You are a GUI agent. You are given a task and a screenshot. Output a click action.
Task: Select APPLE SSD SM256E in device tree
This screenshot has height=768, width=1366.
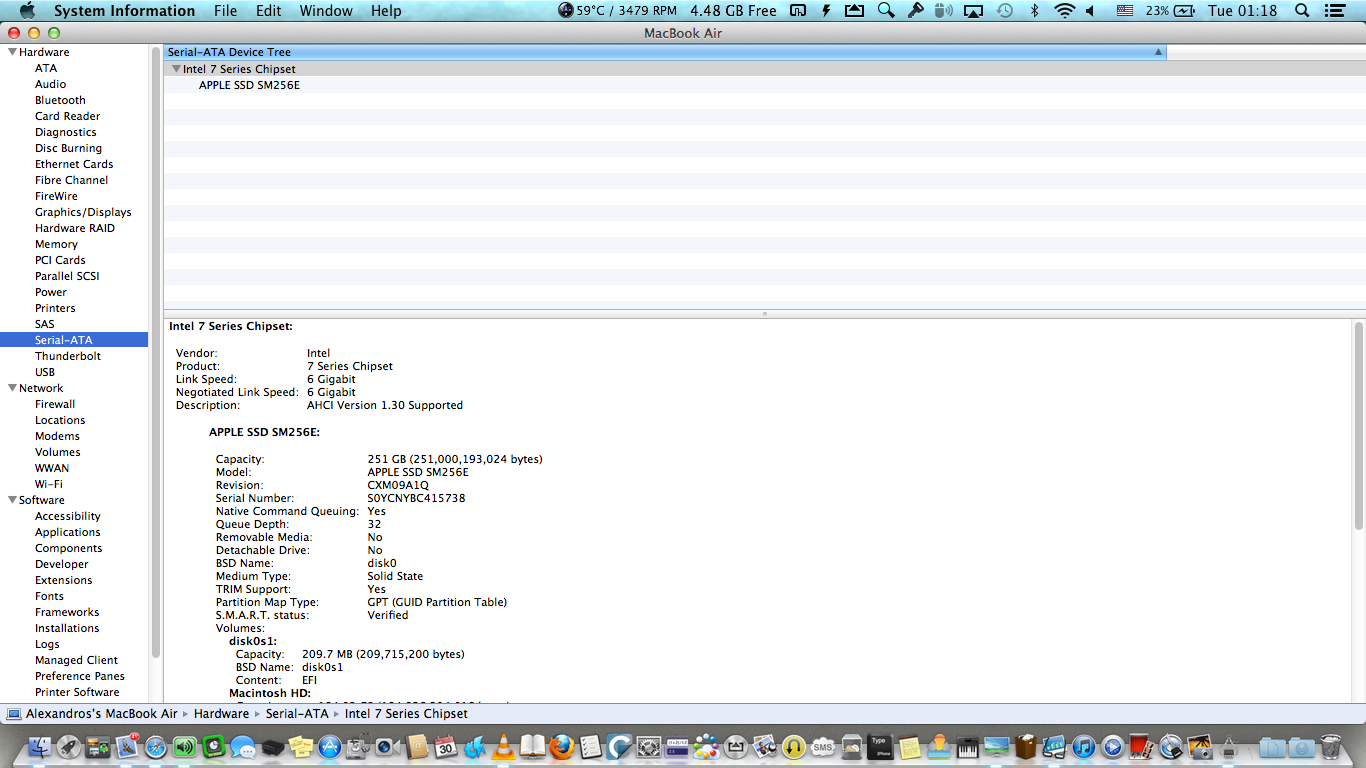(x=249, y=85)
